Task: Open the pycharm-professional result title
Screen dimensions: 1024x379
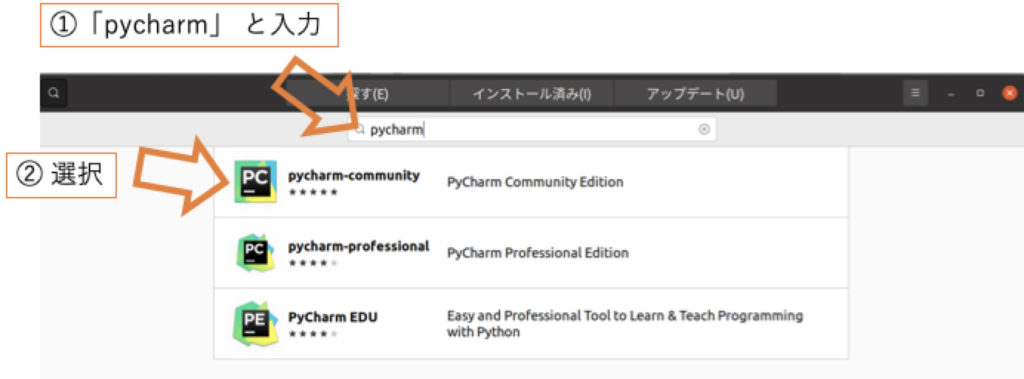Action: click(359, 246)
